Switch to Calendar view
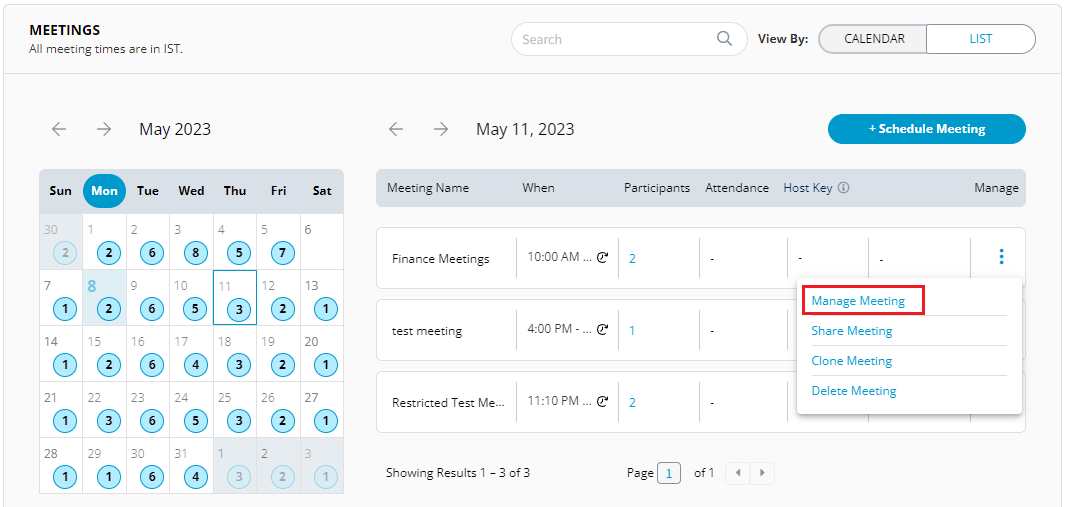 click(x=873, y=39)
